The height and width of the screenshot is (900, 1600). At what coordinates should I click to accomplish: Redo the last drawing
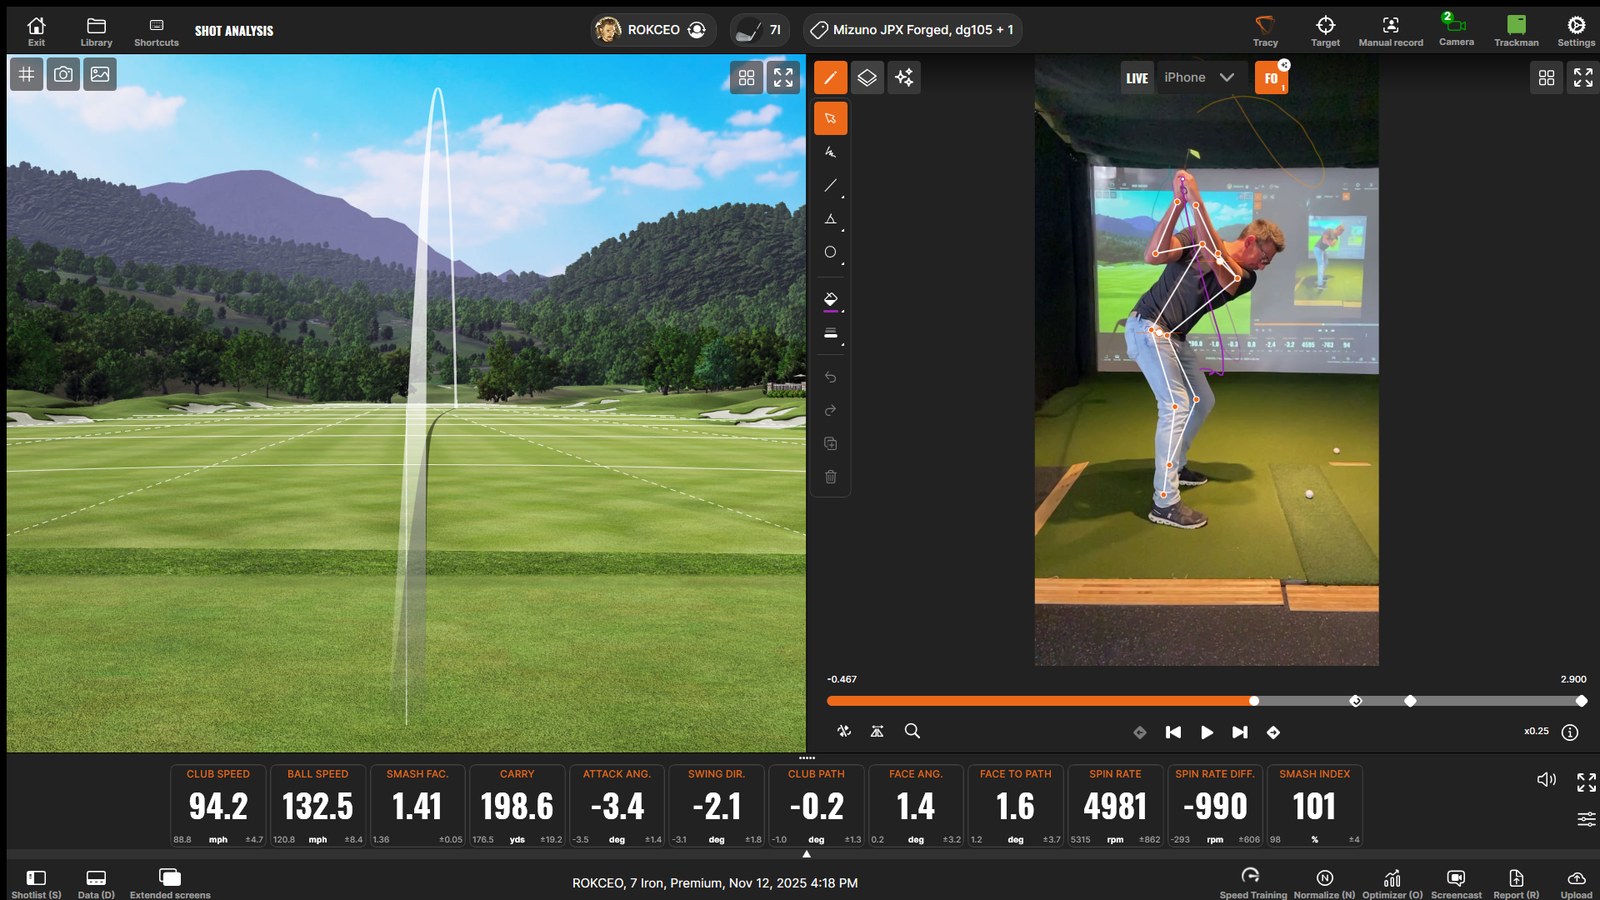(830, 410)
